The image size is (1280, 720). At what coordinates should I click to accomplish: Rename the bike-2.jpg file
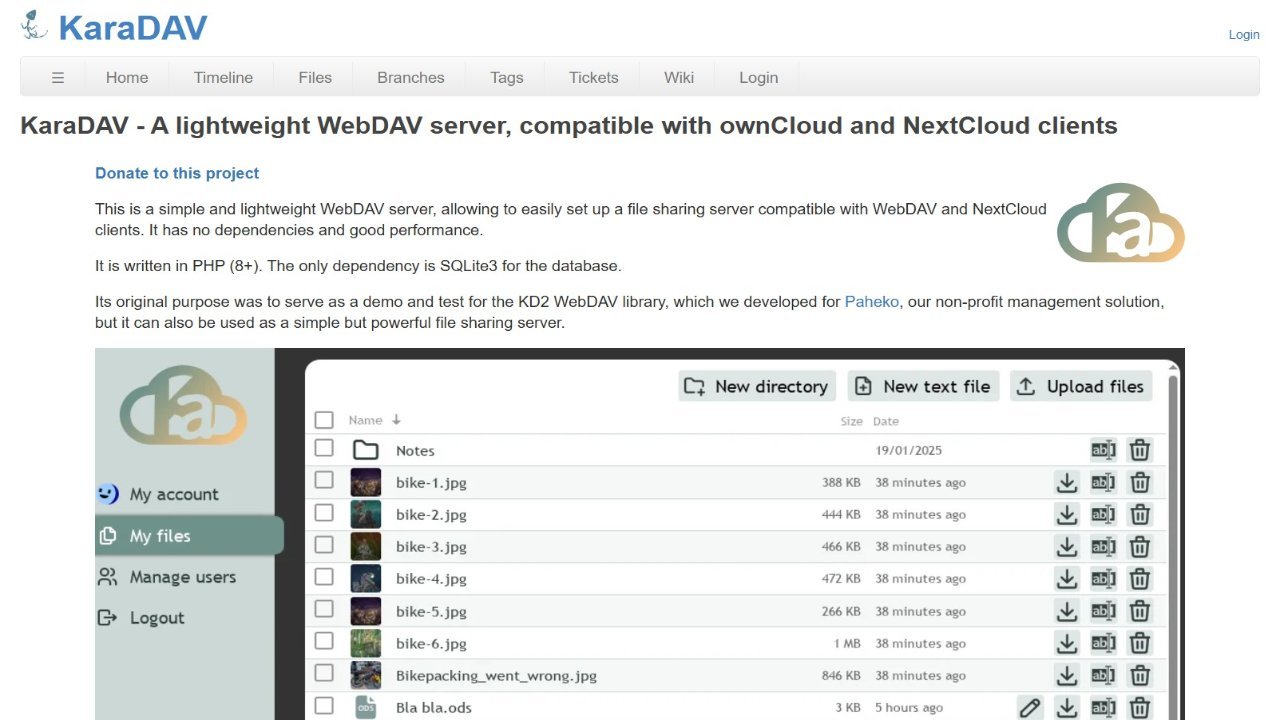[1103, 515]
